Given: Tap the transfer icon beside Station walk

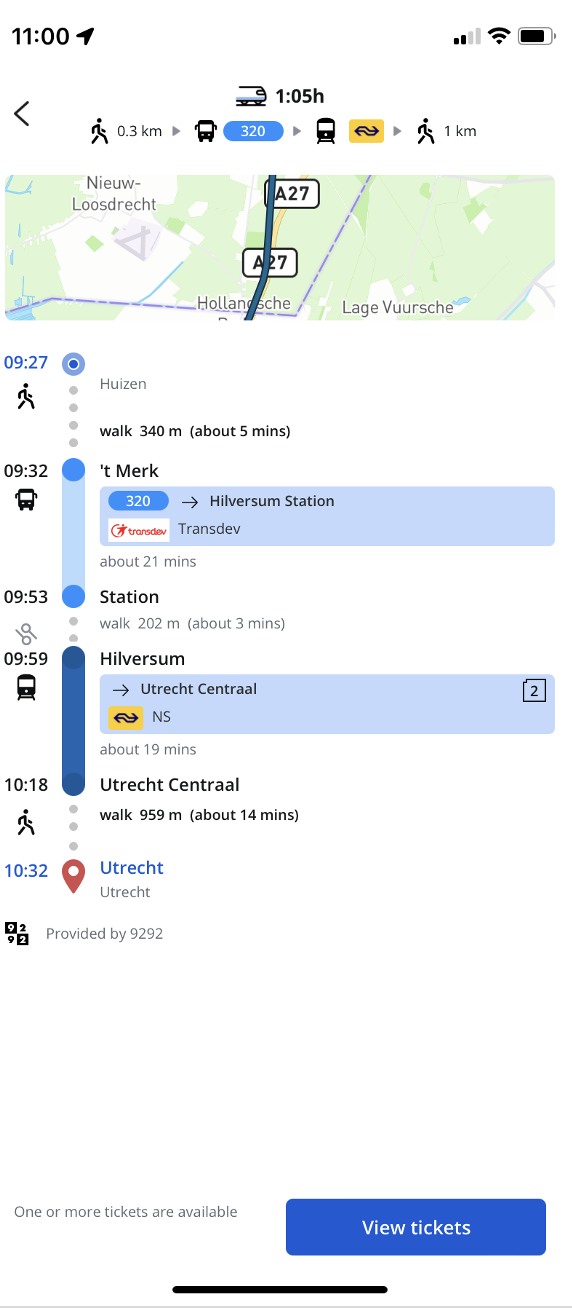Looking at the screenshot, I should (x=26, y=633).
